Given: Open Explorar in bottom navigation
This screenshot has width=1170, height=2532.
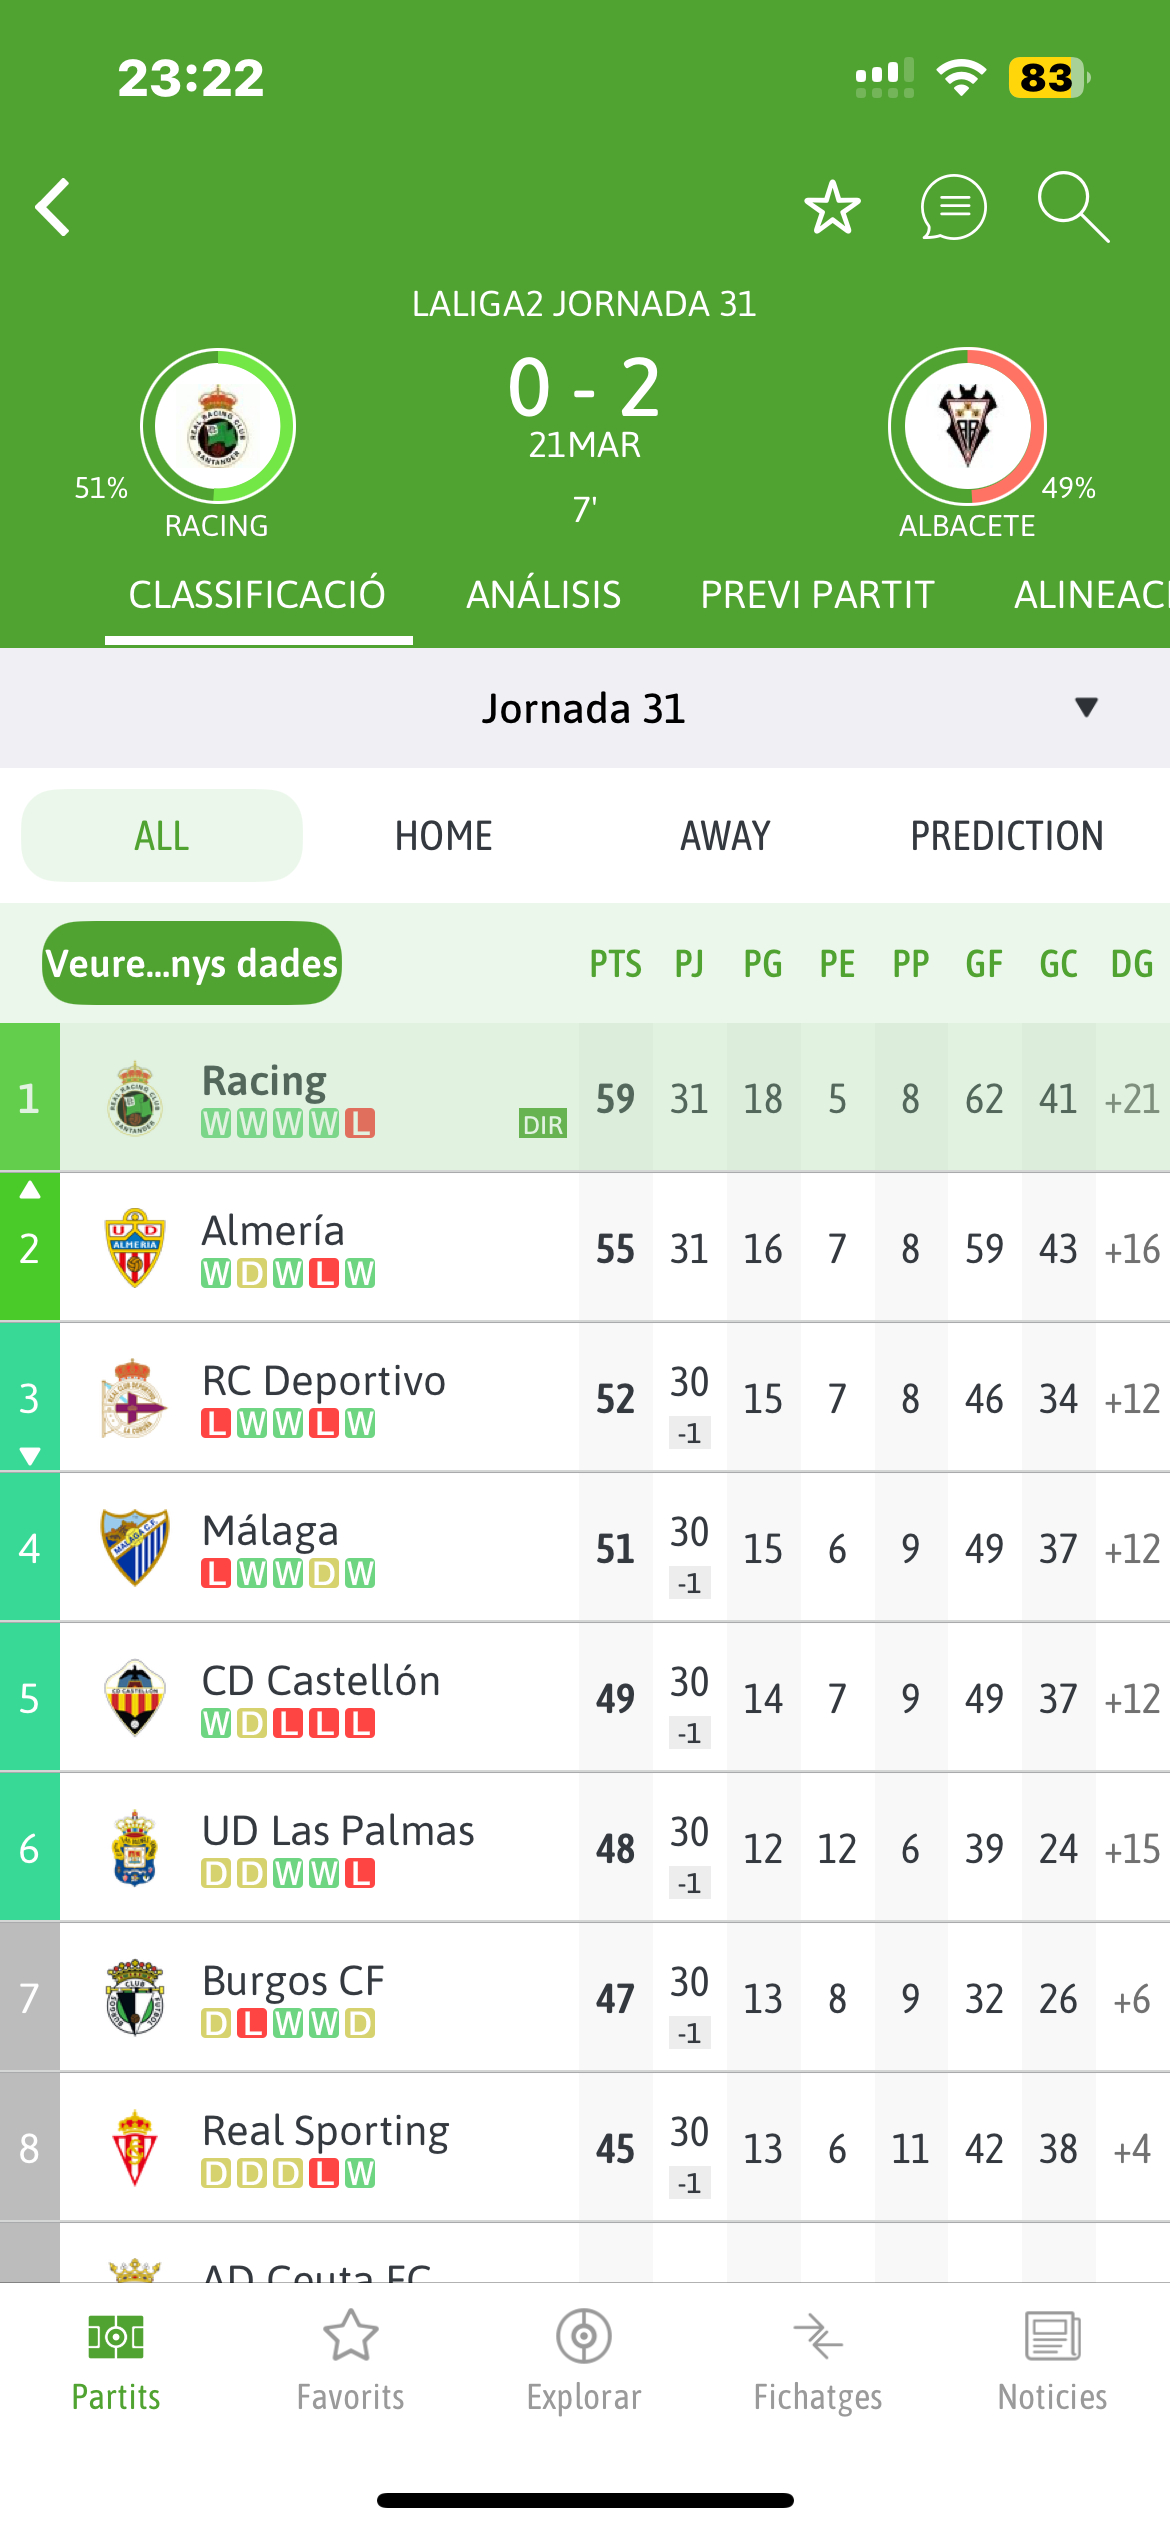Looking at the screenshot, I should (x=584, y=2360).
